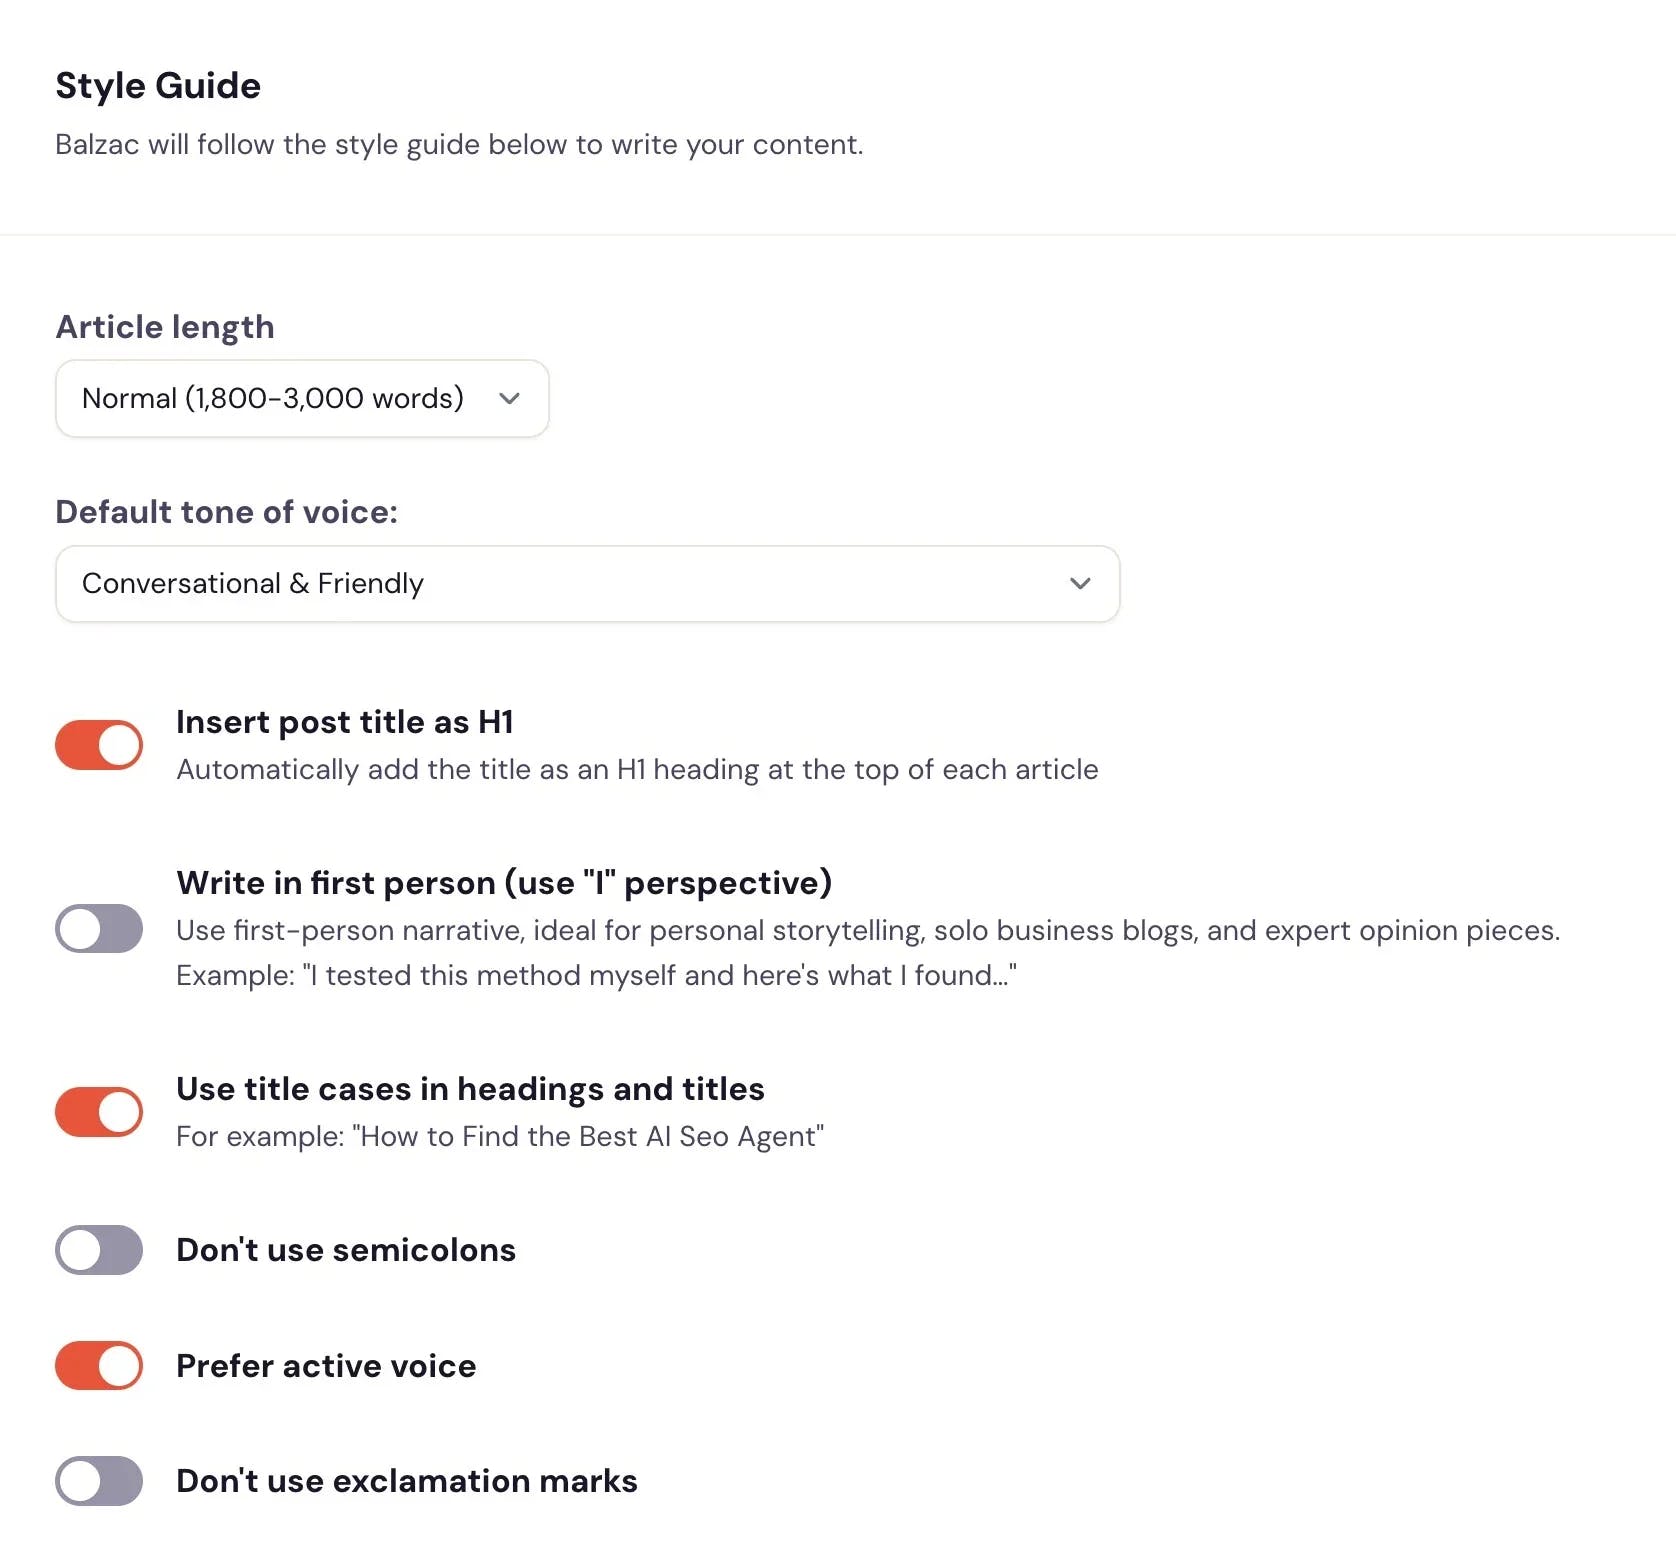This screenshot has height=1558, width=1676.
Task: Disable the Insert post title as H1 toggle
Action: click(x=99, y=745)
